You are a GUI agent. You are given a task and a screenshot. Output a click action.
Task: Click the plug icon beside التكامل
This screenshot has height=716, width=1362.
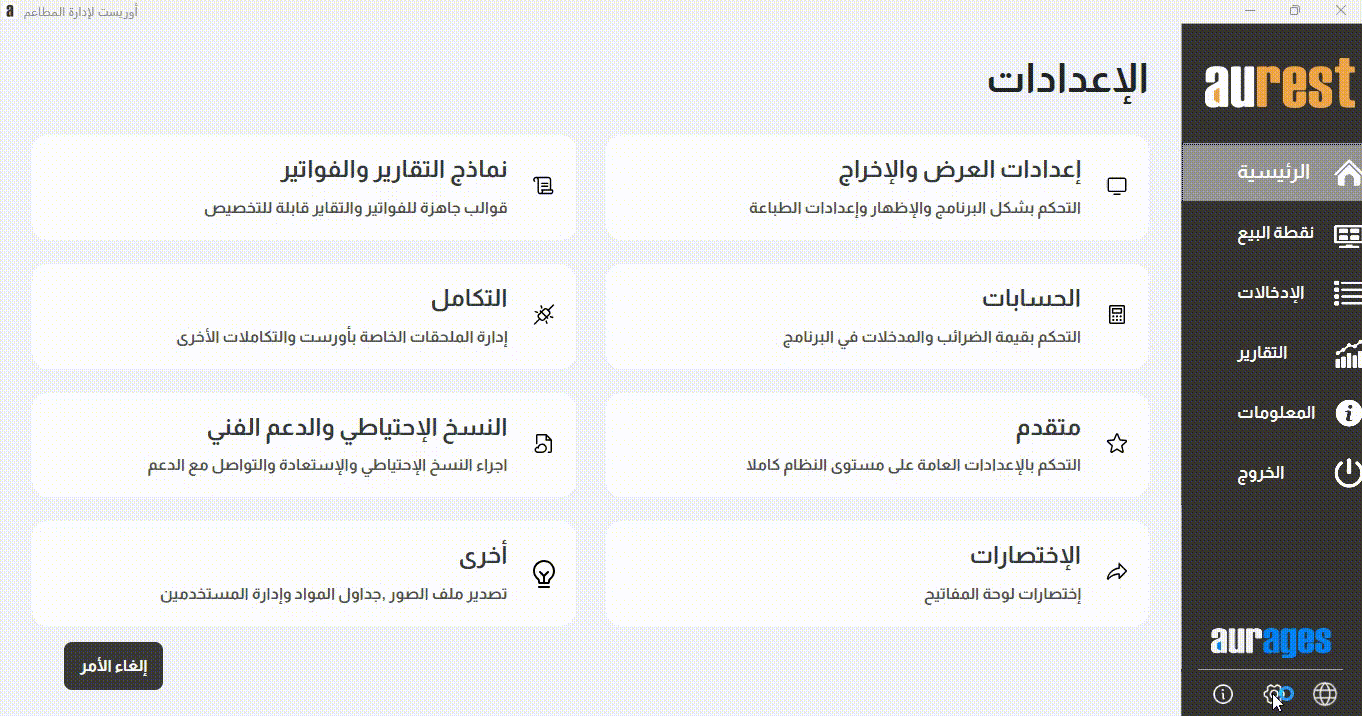coord(544,315)
